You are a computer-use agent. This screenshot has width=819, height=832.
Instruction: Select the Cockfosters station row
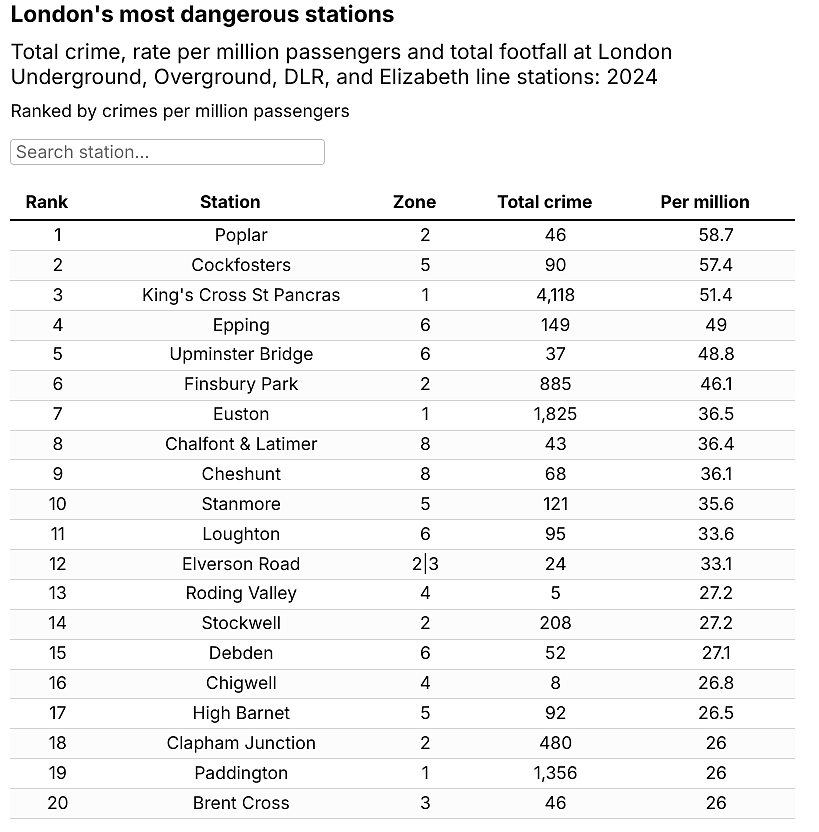point(402,265)
